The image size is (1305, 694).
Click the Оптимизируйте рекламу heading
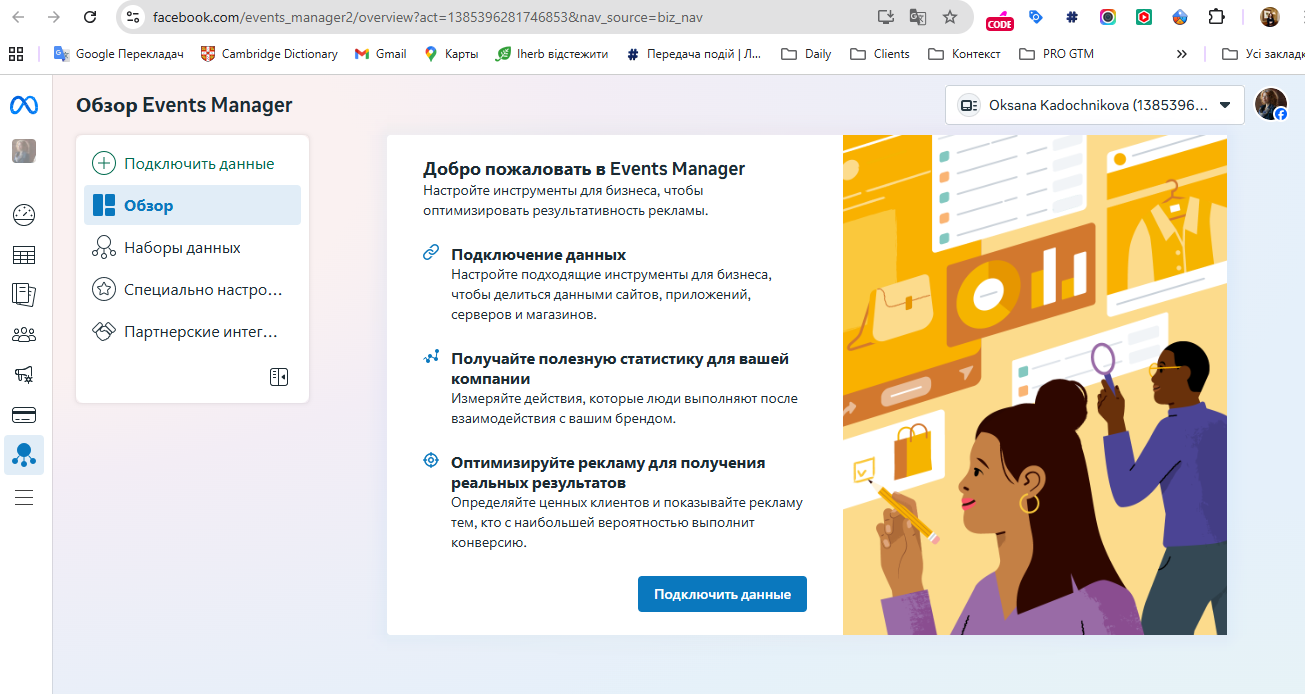coord(608,472)
